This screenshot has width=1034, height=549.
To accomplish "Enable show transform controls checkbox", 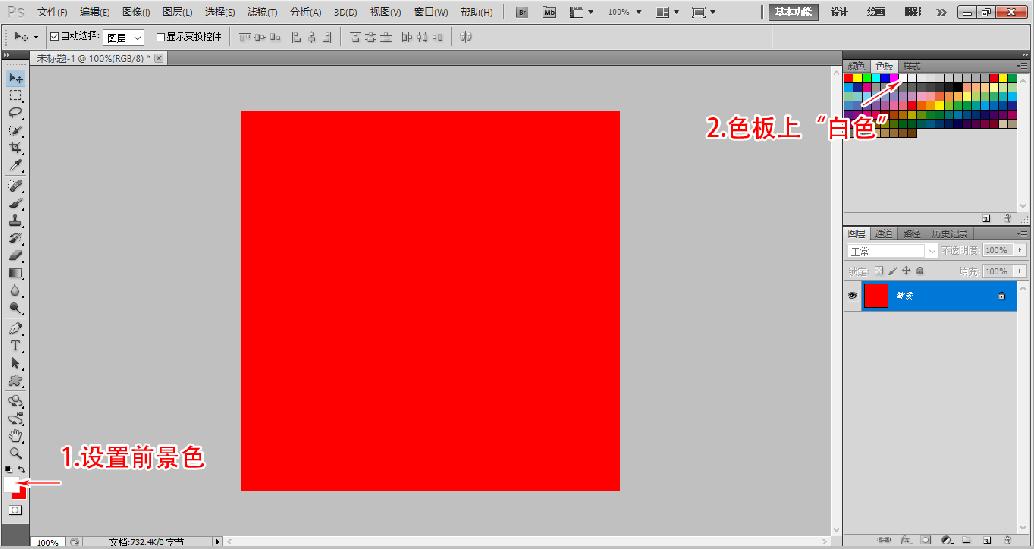I will 160,37.
